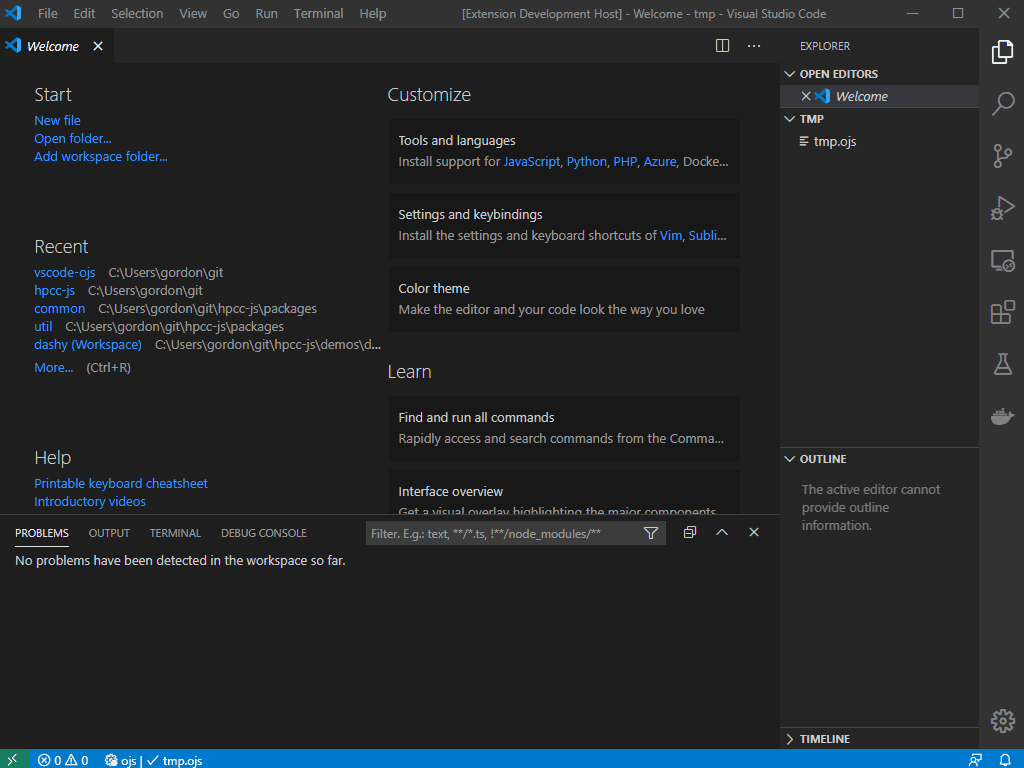Viewport: 1024px width, 768px height.
Task: Switch to the Output panel tab
Action: click(x=109, y=534)
